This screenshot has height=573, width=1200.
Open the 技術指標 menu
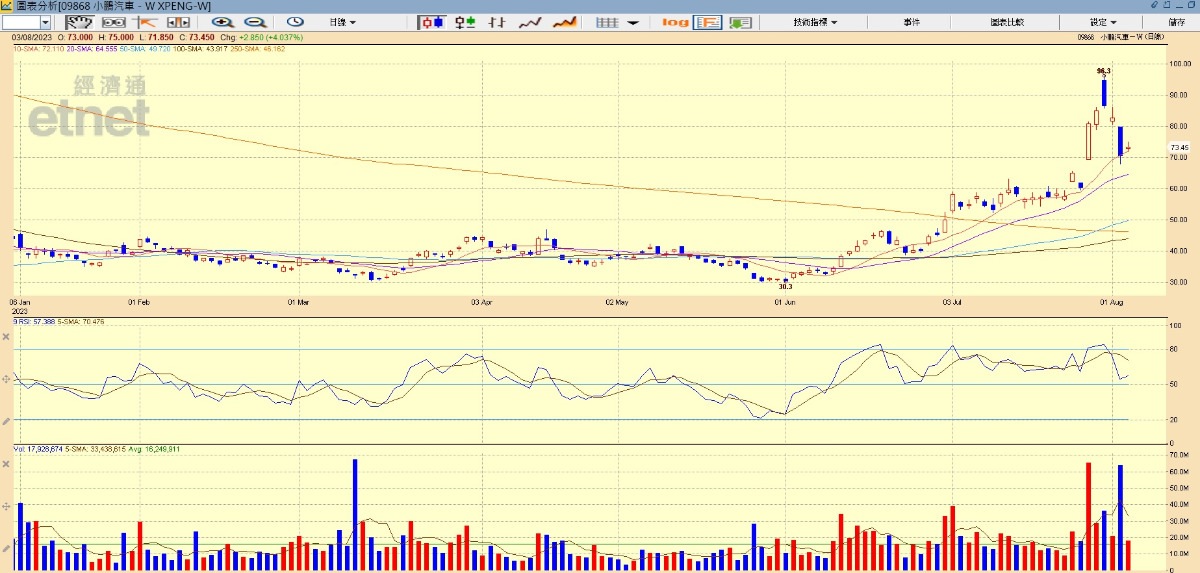point(814,21)
